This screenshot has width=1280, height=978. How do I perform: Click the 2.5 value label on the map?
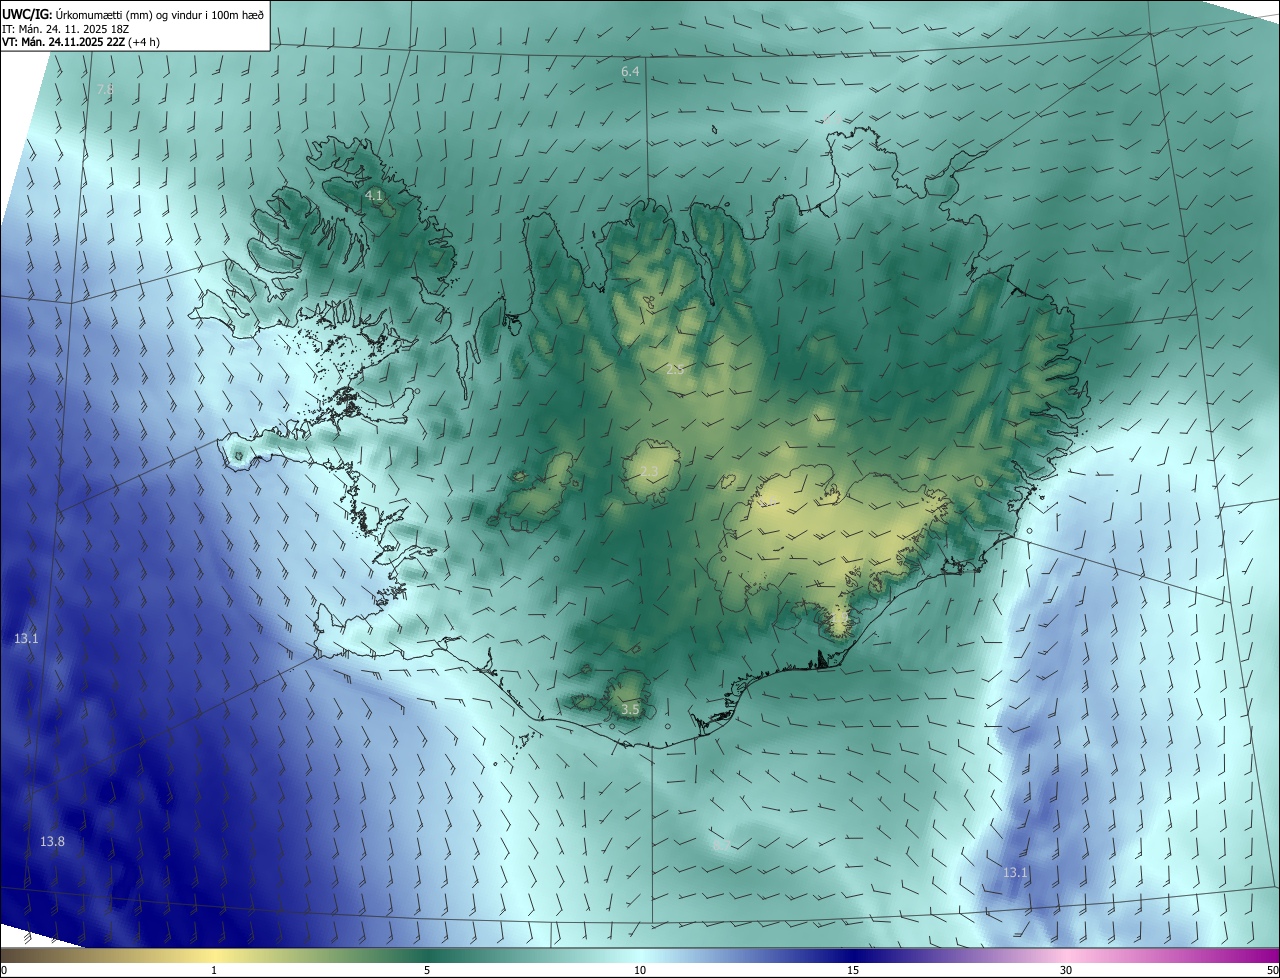pos(675,370)
